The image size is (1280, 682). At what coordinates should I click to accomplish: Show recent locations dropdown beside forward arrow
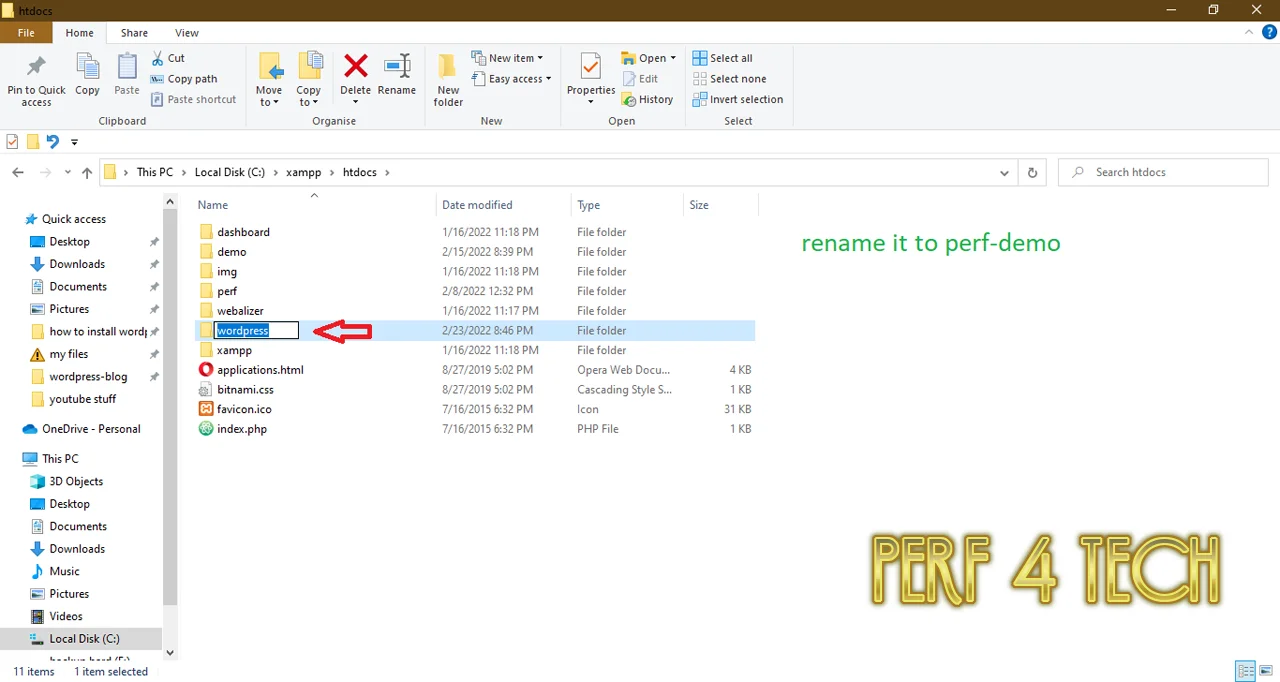(x=67, y=172)
